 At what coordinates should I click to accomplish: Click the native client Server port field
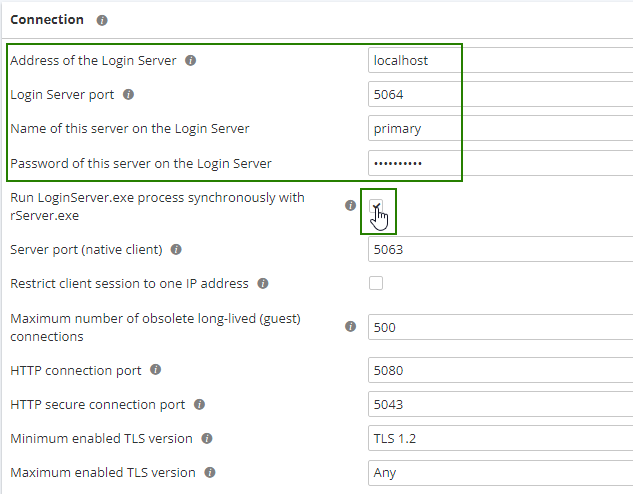pos(500,250)
